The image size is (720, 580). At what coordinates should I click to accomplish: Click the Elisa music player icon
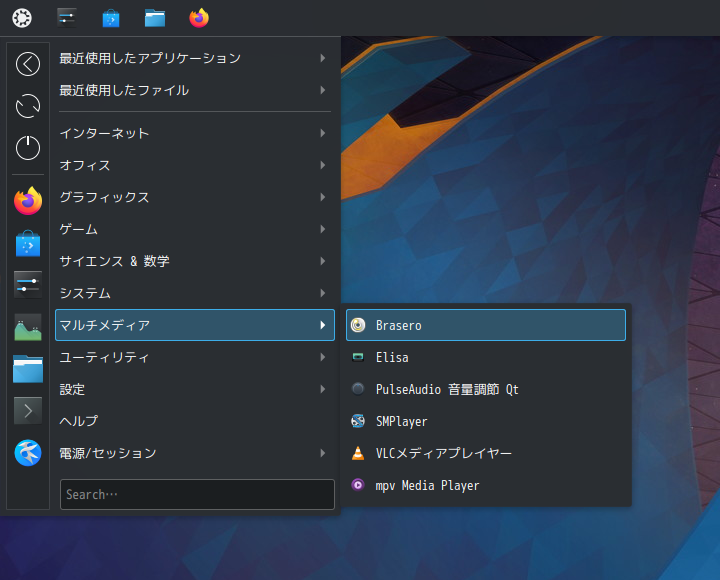(358, 357)
